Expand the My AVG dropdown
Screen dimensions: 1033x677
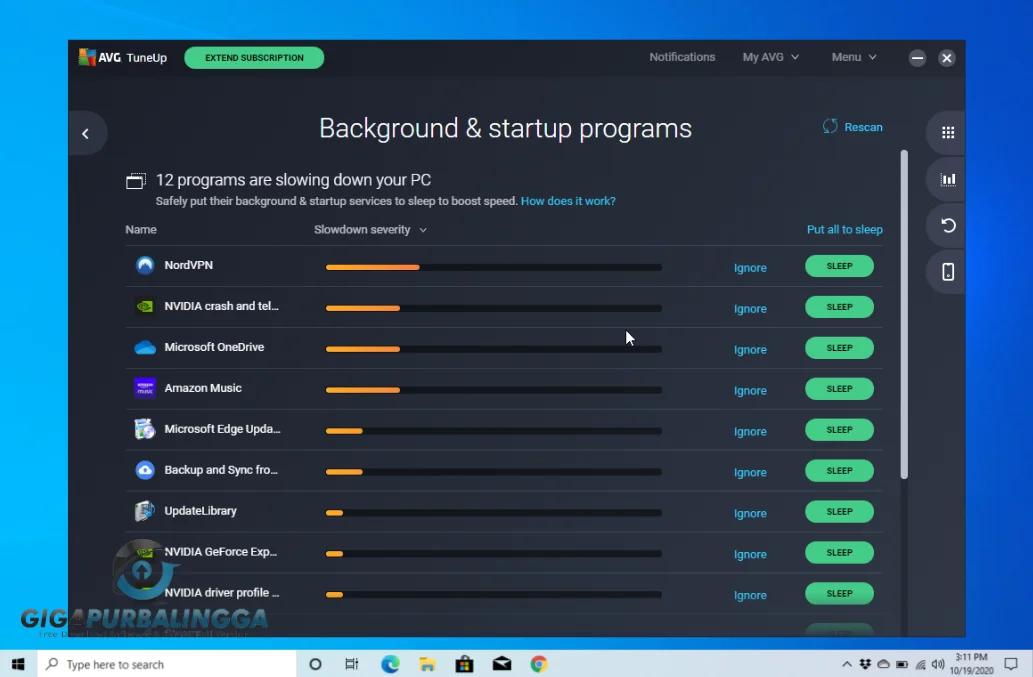pos(770,57)
